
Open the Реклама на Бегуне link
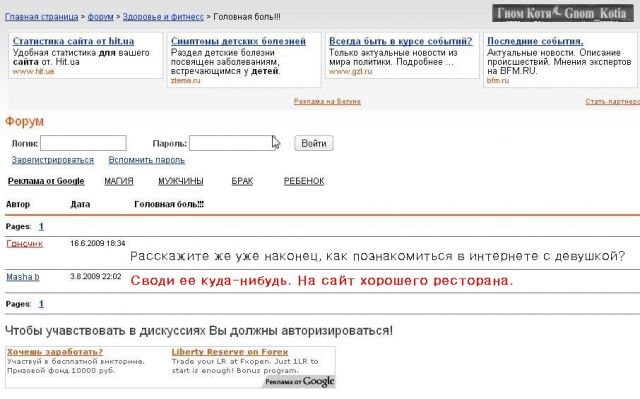tap(327, 101)
